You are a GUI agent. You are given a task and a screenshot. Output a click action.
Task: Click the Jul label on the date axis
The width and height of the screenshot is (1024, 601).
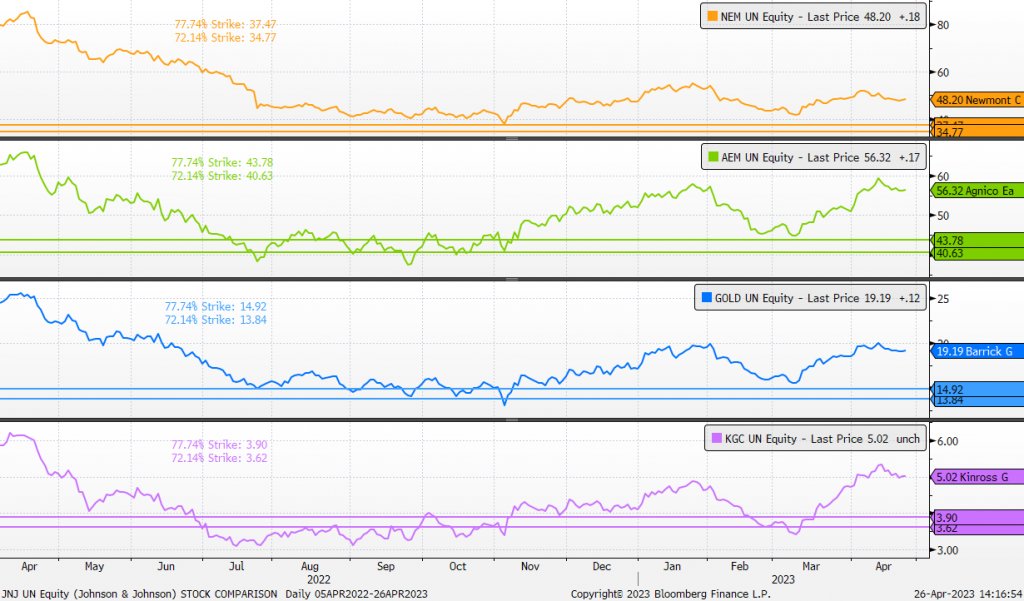click(236, 566)
